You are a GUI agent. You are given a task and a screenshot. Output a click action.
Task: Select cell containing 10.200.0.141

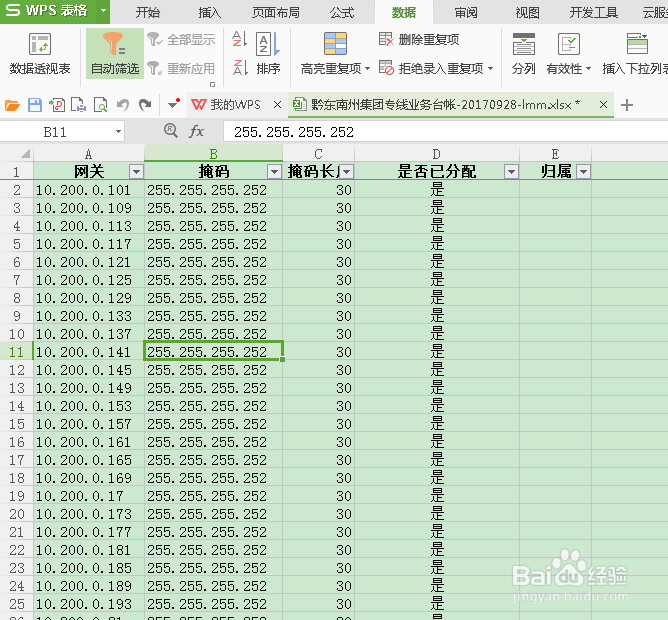coord(89,352)
